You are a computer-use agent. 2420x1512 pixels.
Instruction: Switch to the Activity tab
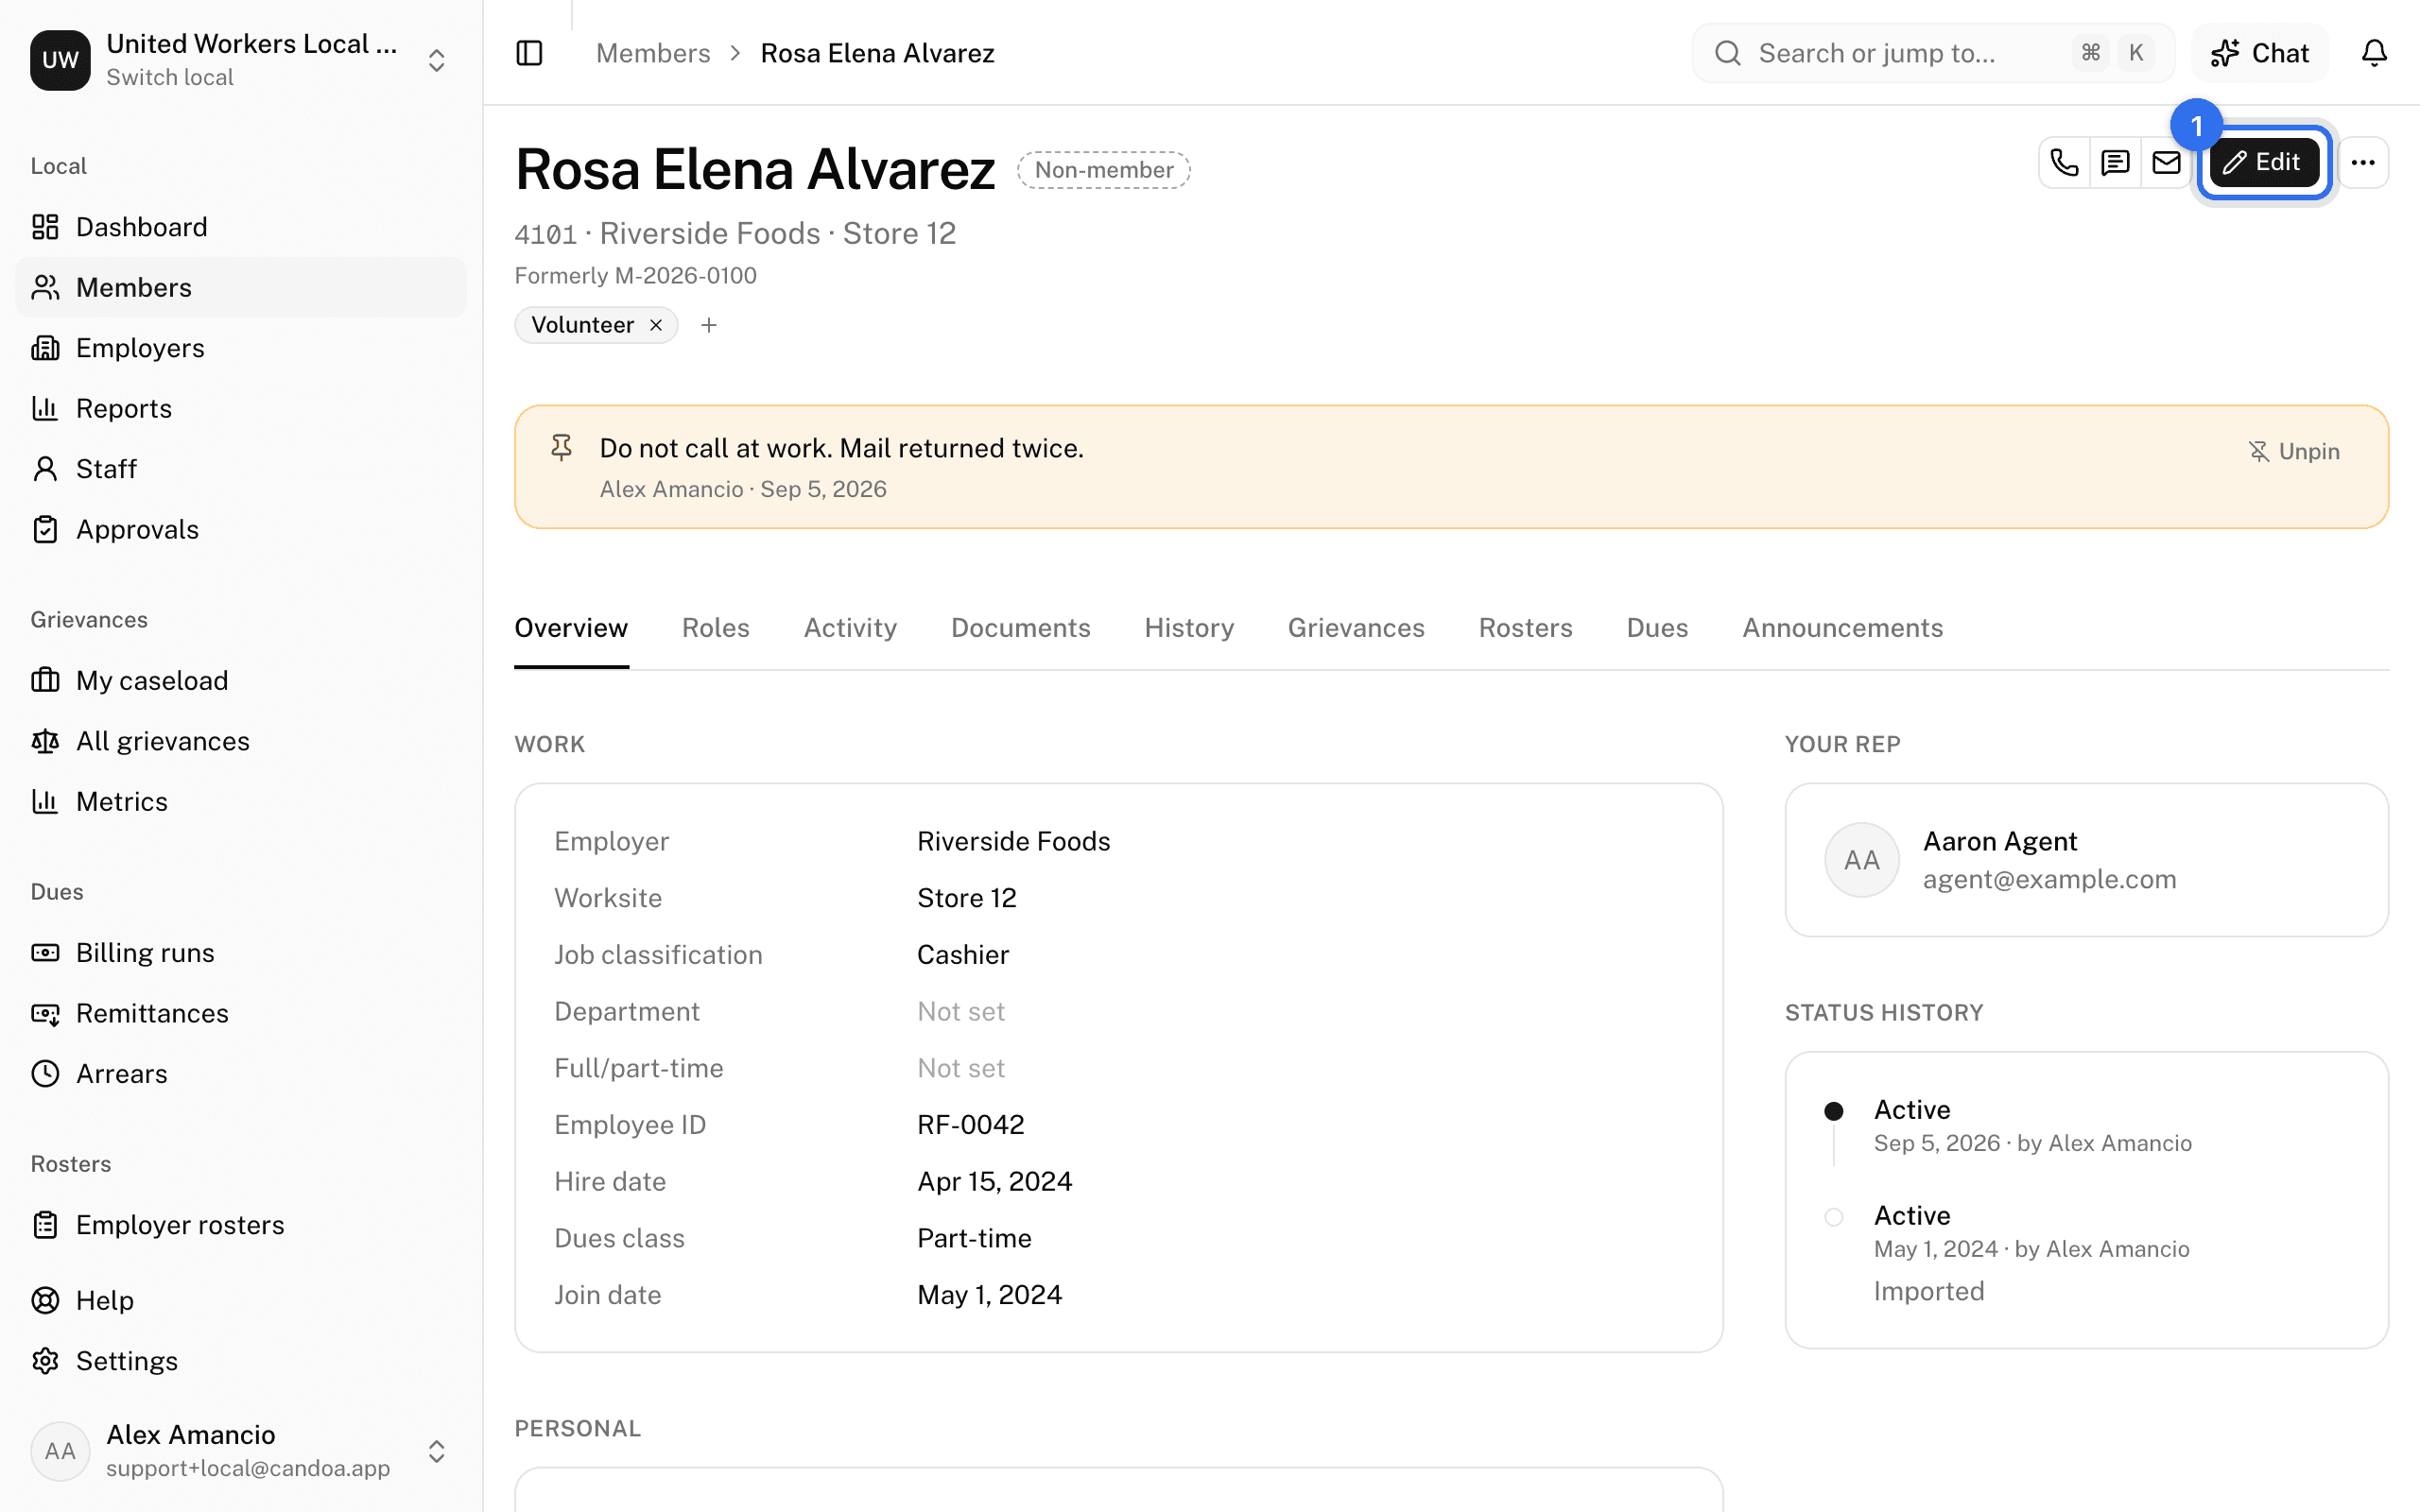click(850, 628)
